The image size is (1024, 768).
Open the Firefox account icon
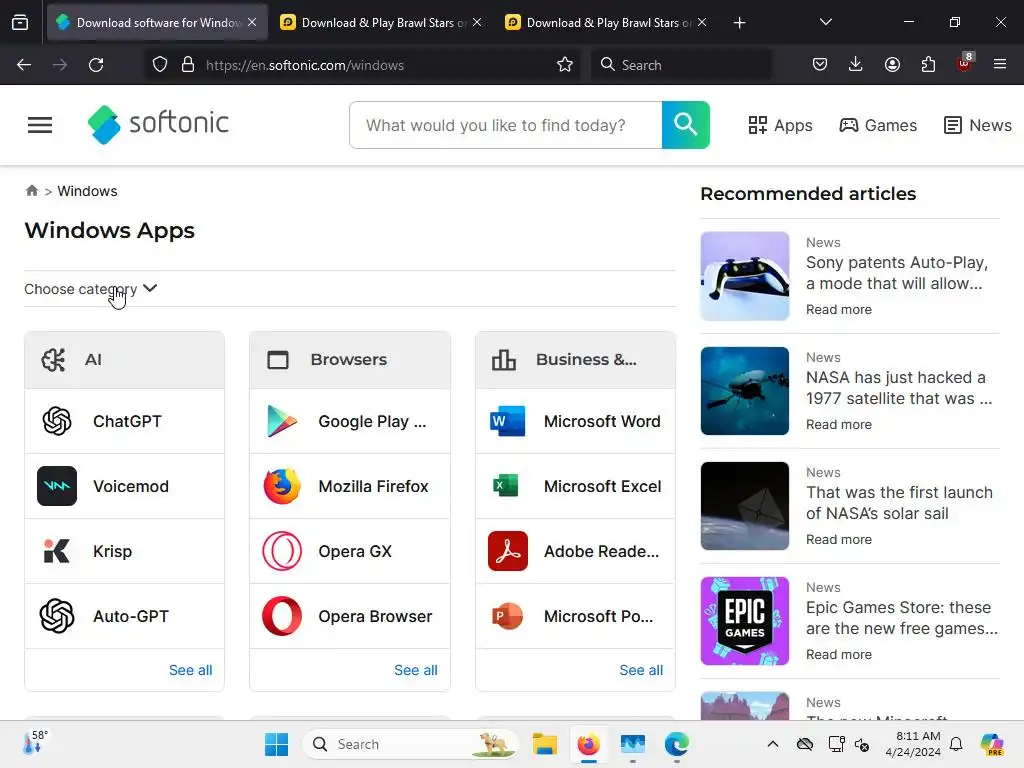(892, 65)
